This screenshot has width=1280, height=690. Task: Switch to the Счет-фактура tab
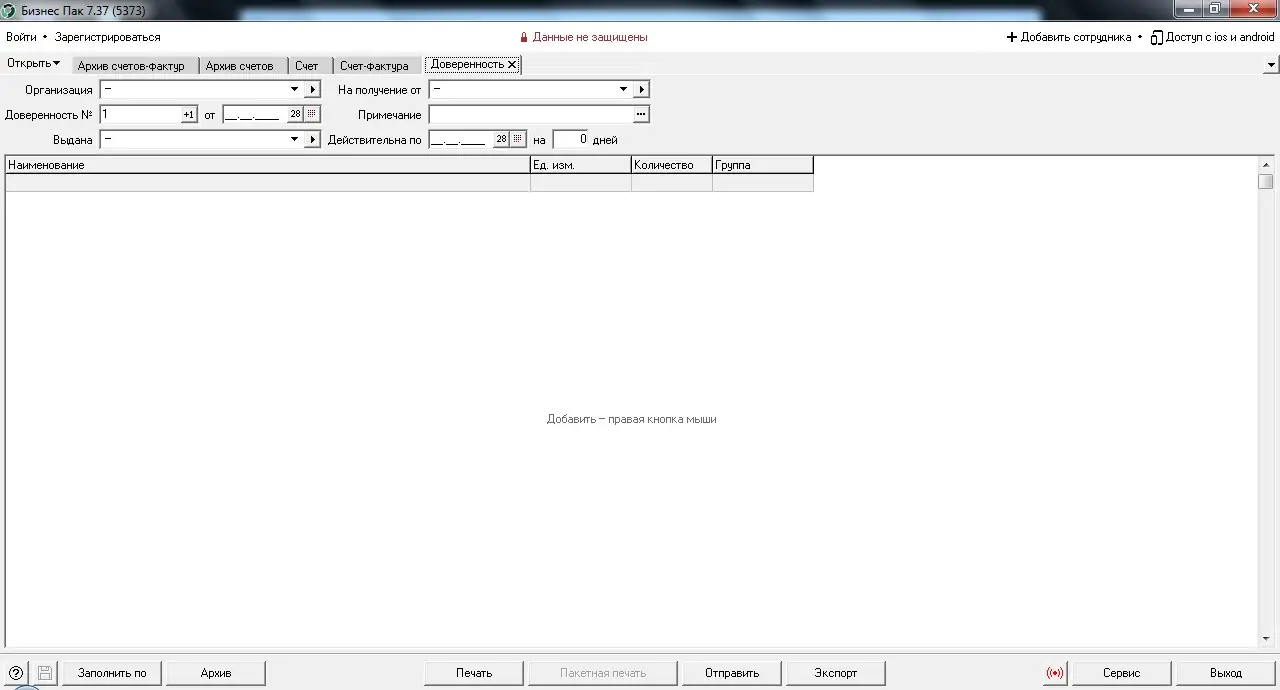(374, 66)
